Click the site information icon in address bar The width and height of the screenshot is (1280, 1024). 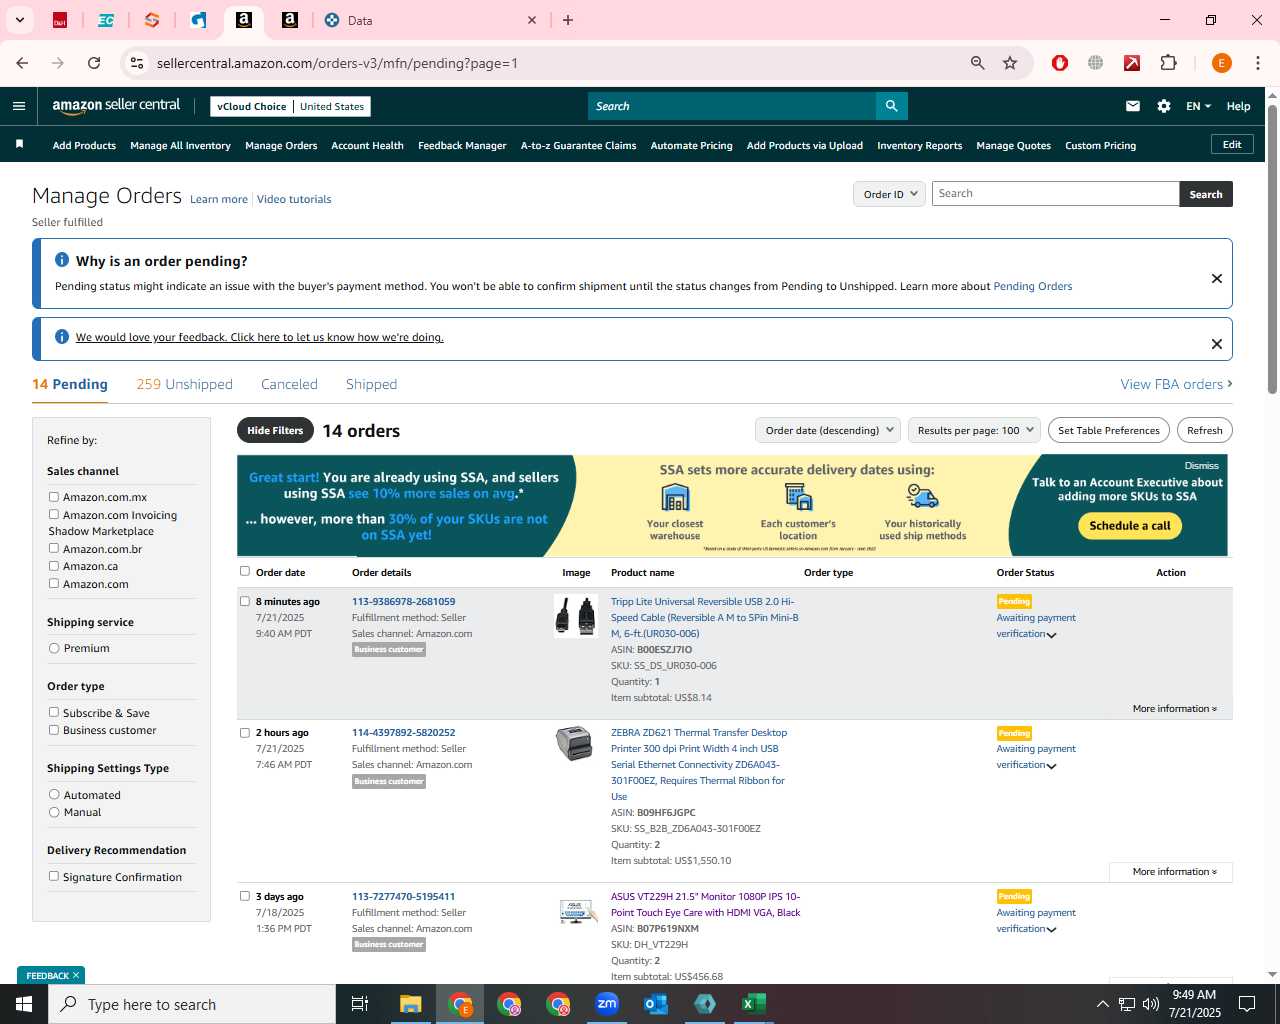[x=137, y=63]
